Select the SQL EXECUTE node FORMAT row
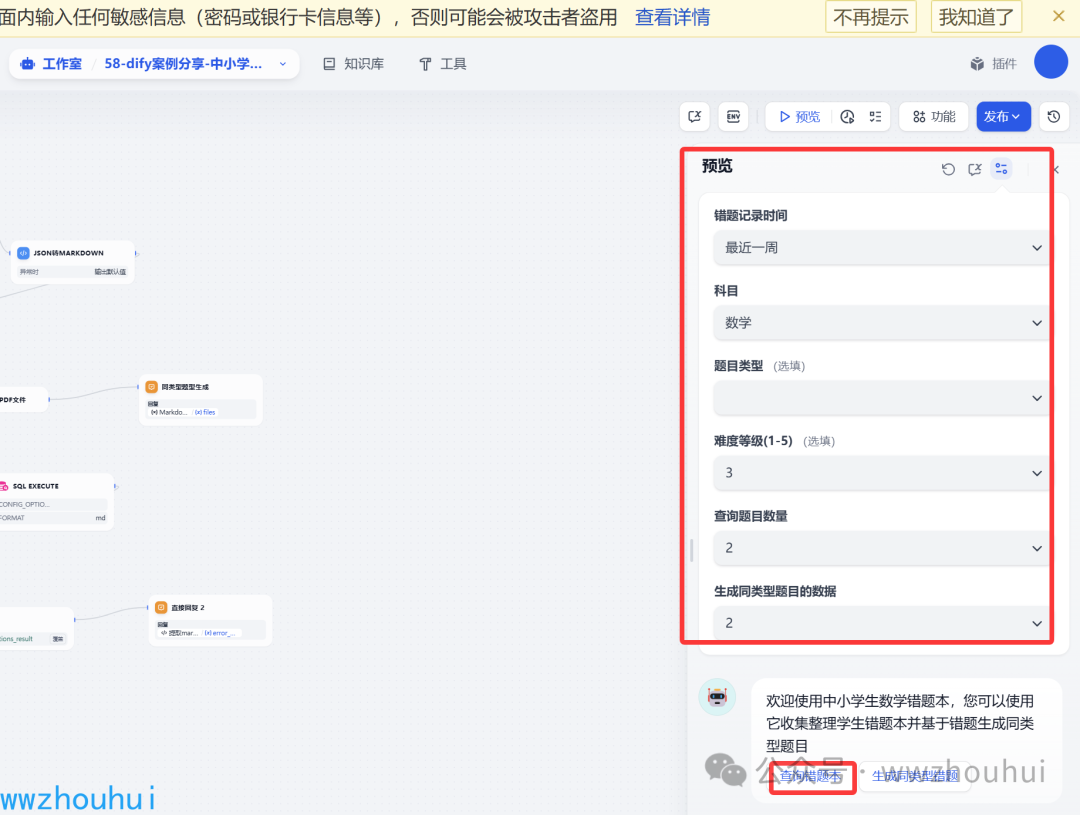 54,518
